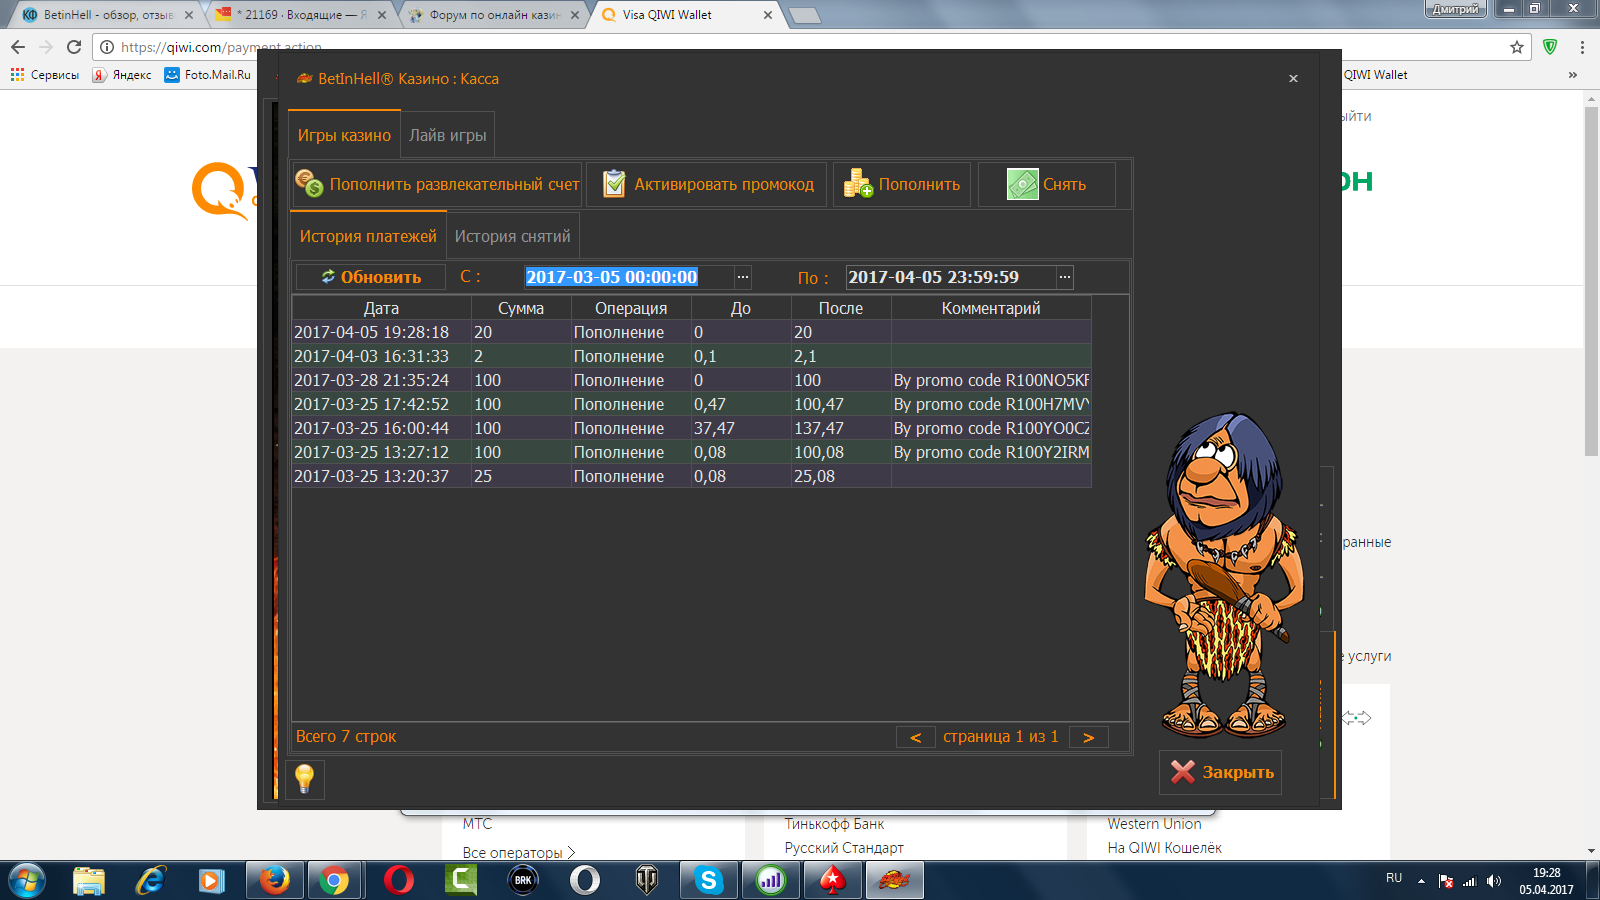
Task: Switch to the История снятий tab
Action: [x=512, y=236]
